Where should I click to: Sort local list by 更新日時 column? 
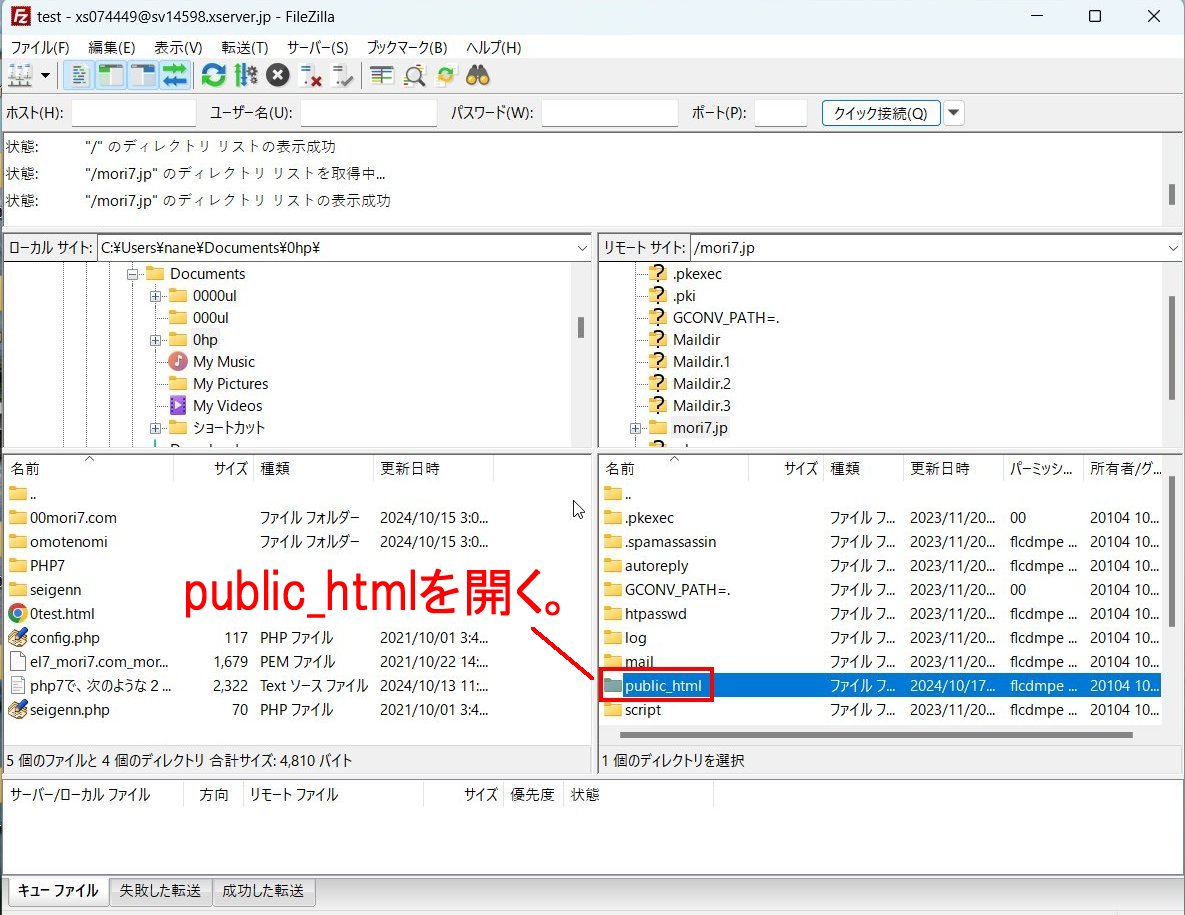(x=433, y=468)
